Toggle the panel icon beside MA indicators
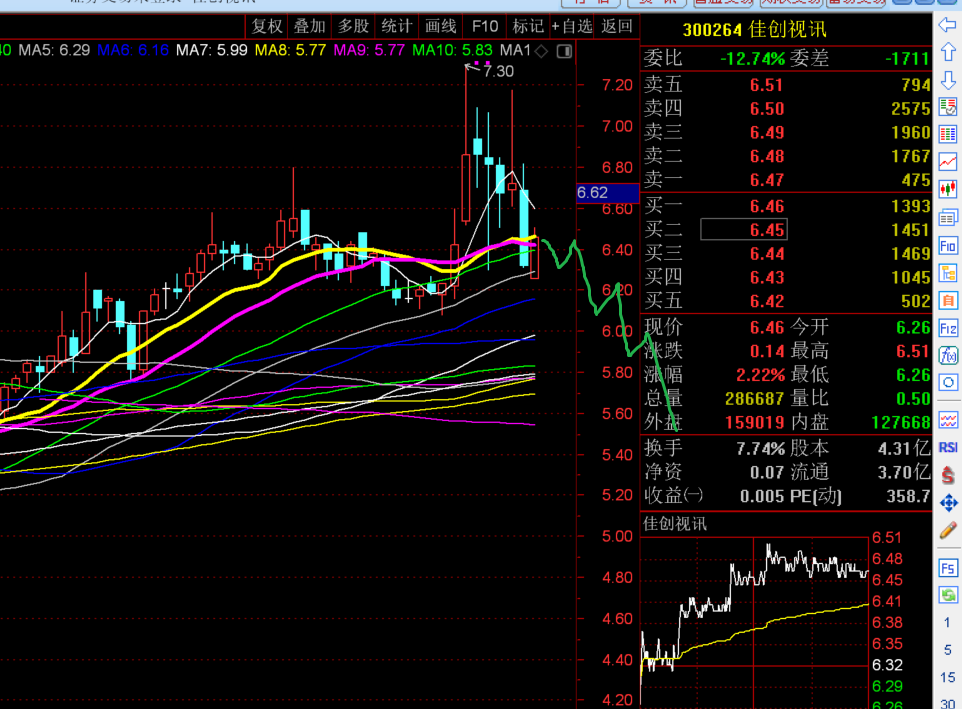This screenshot has height=709, width=962. pos(564,51)
